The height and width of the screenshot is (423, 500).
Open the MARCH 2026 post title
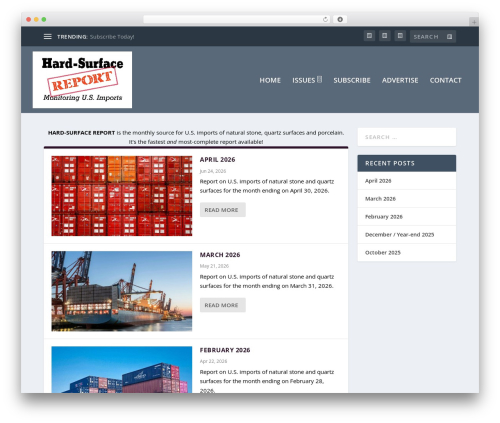(x=220, y=255)
